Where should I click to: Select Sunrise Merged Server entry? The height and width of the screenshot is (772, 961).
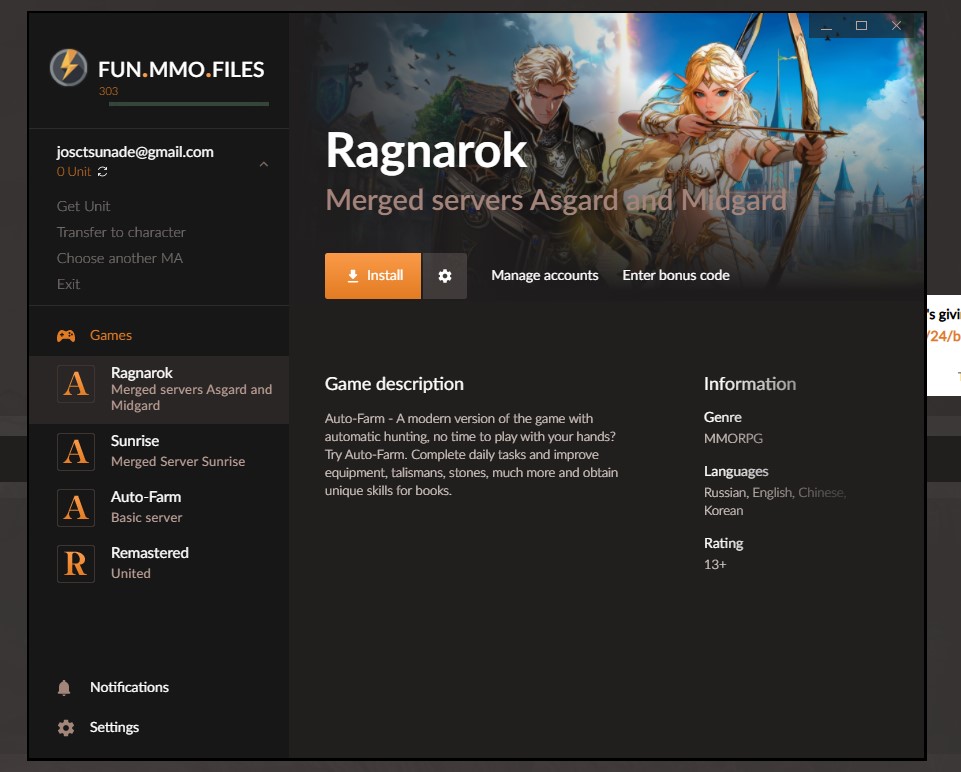[177, 451]
